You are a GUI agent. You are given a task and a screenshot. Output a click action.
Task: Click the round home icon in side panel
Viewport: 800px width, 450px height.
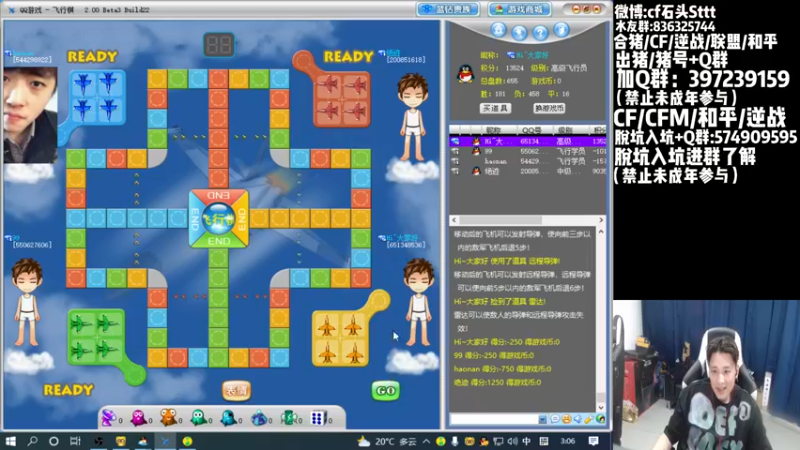498,30
